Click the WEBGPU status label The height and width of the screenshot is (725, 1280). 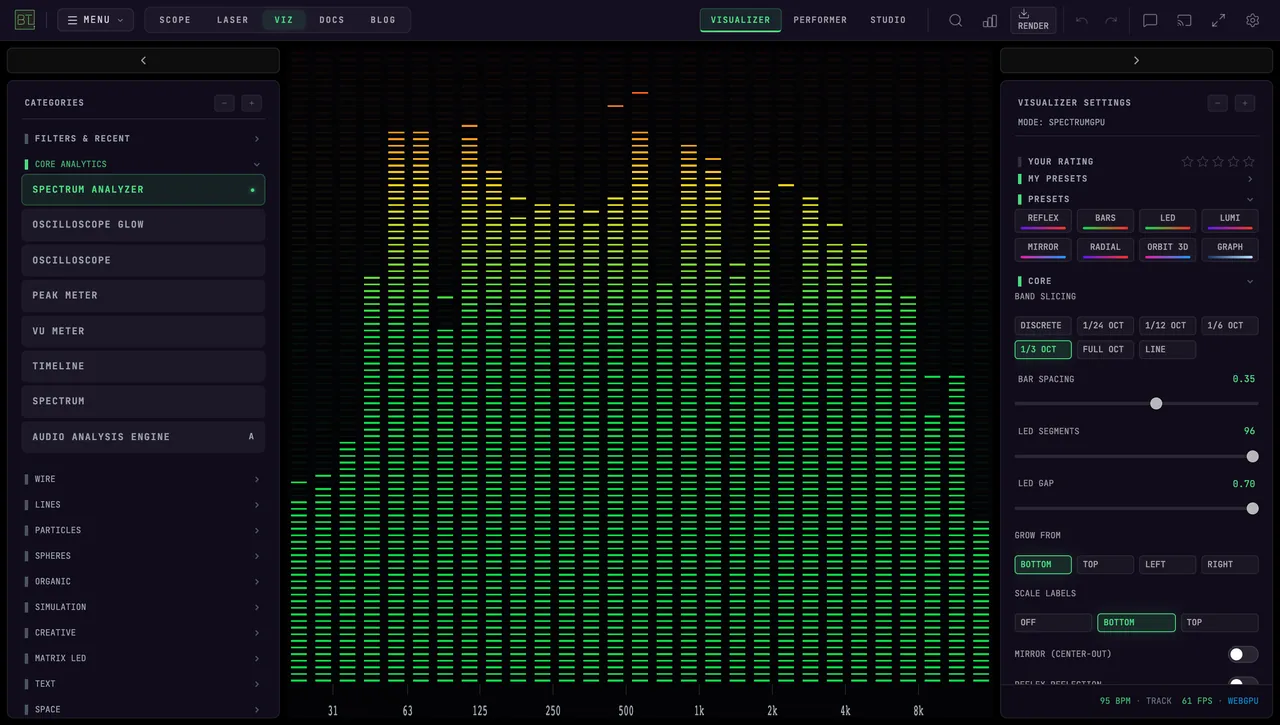[1245, 701]
